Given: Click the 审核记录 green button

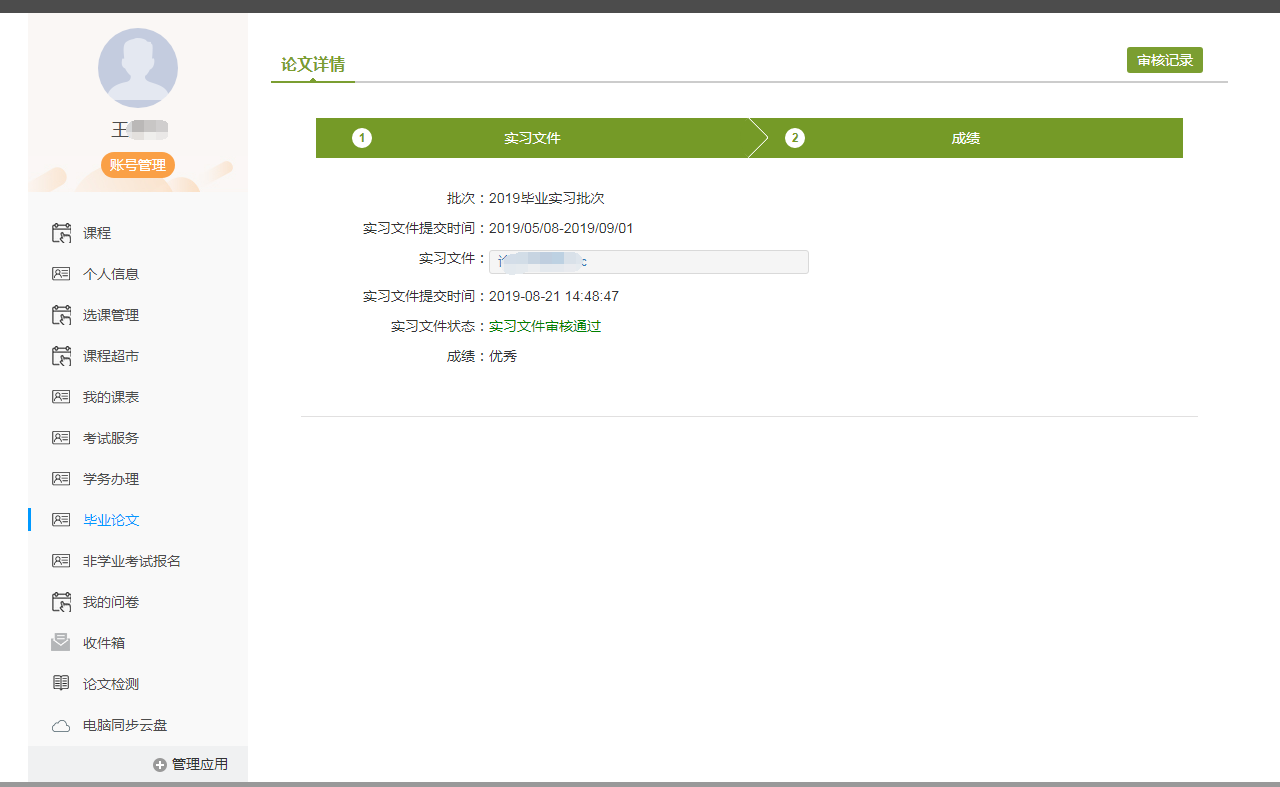Looking at the screenshot, I should pos(1164,60).
